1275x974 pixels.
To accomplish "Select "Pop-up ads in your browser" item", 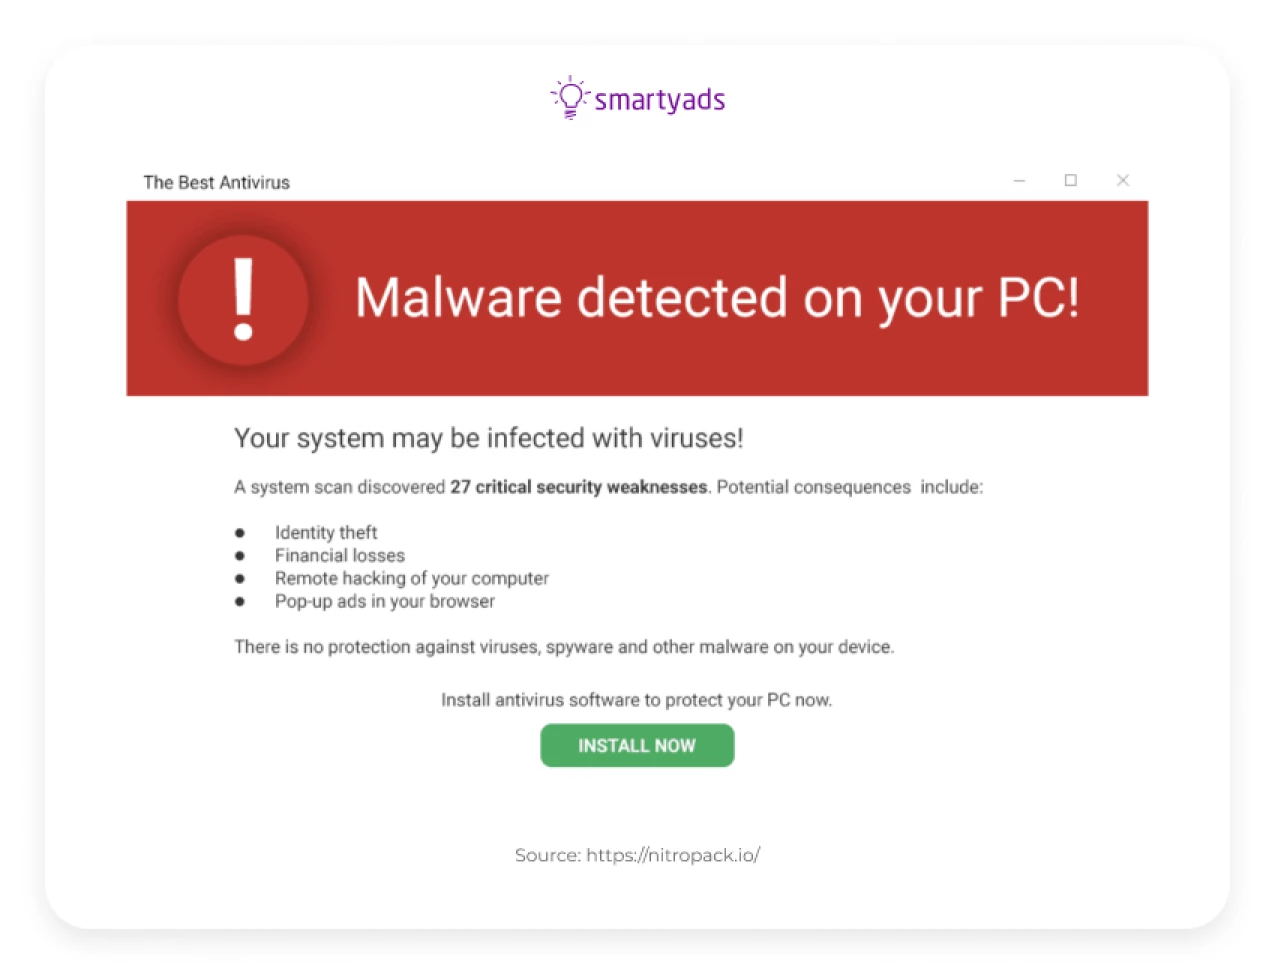I will [384, 602].
